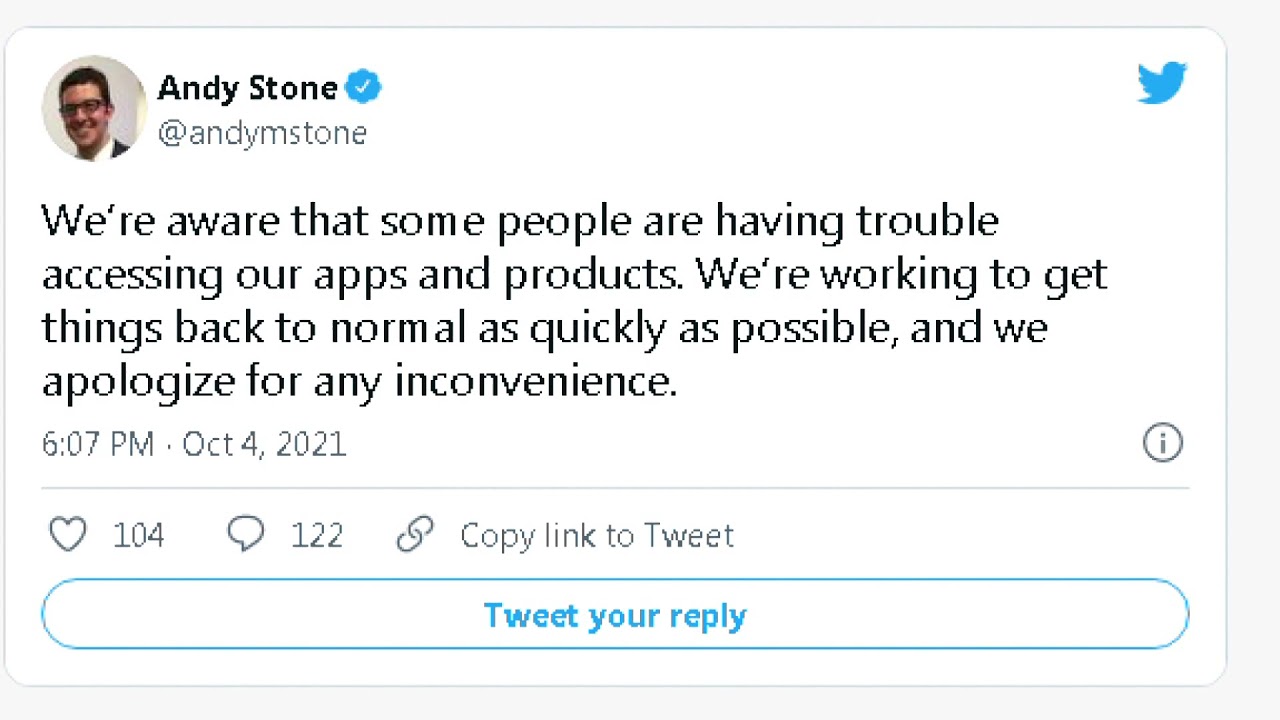
Task: Click the chain link icon
Action: (x=414, y=535)
